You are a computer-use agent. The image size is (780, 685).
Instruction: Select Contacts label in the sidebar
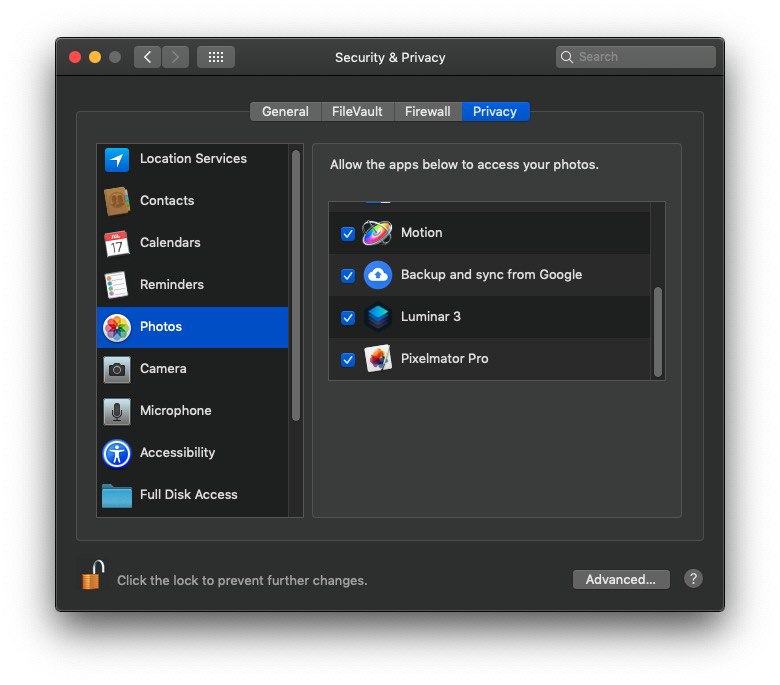167,200
